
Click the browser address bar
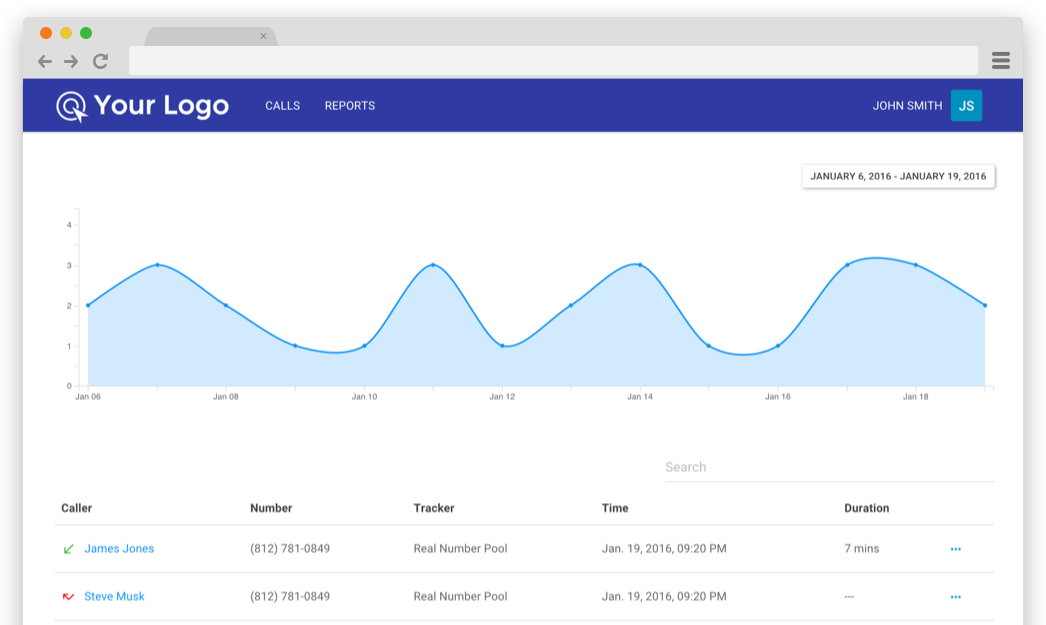[553, 61]
